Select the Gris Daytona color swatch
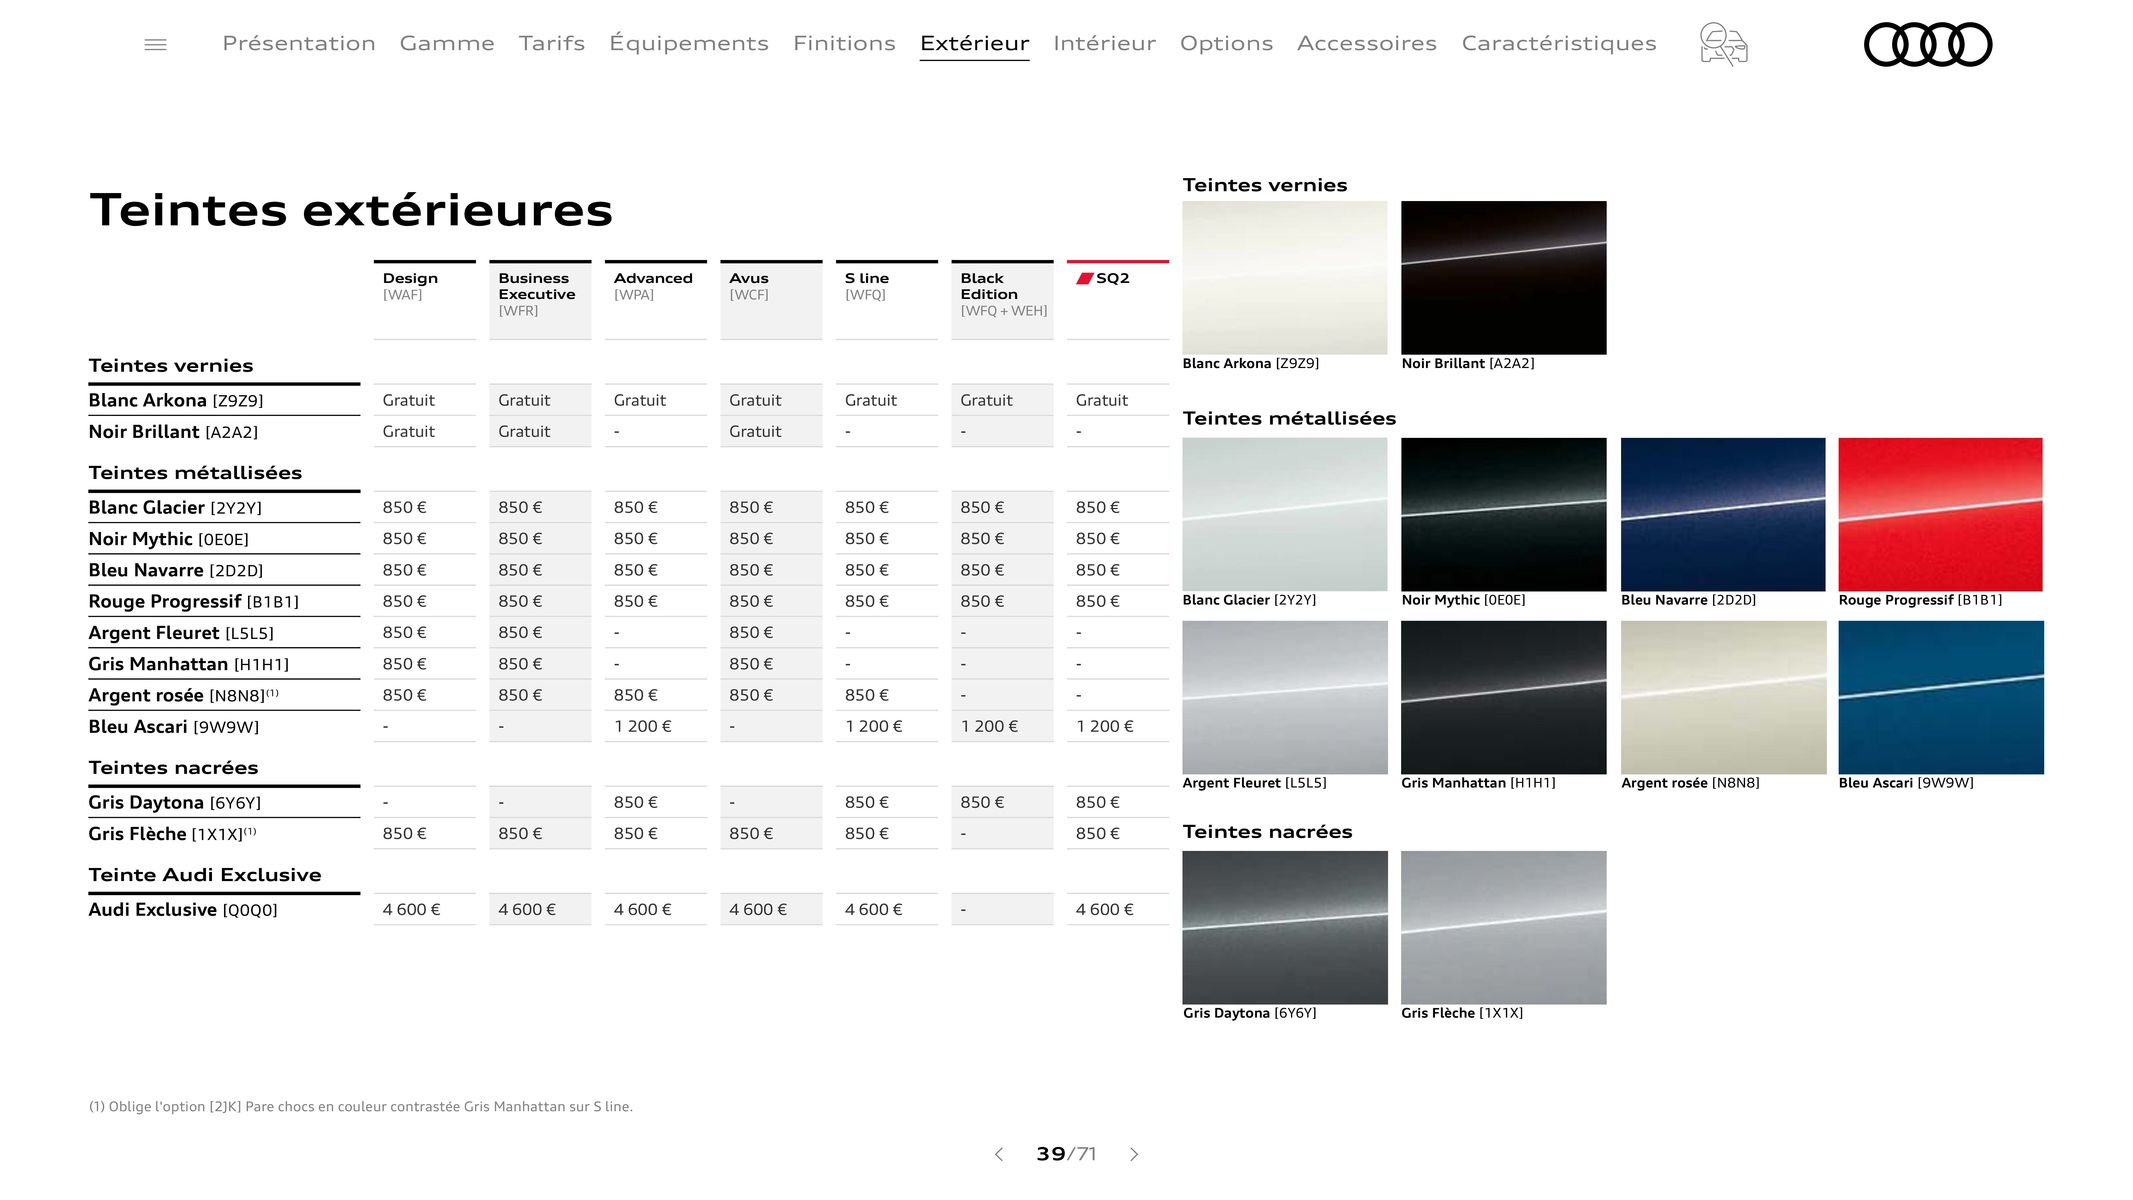 tap(1285, 928)
